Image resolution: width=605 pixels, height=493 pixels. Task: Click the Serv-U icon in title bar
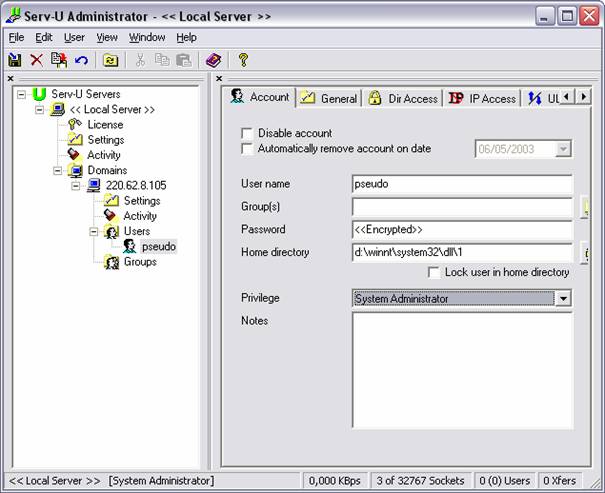coord(13,16)
